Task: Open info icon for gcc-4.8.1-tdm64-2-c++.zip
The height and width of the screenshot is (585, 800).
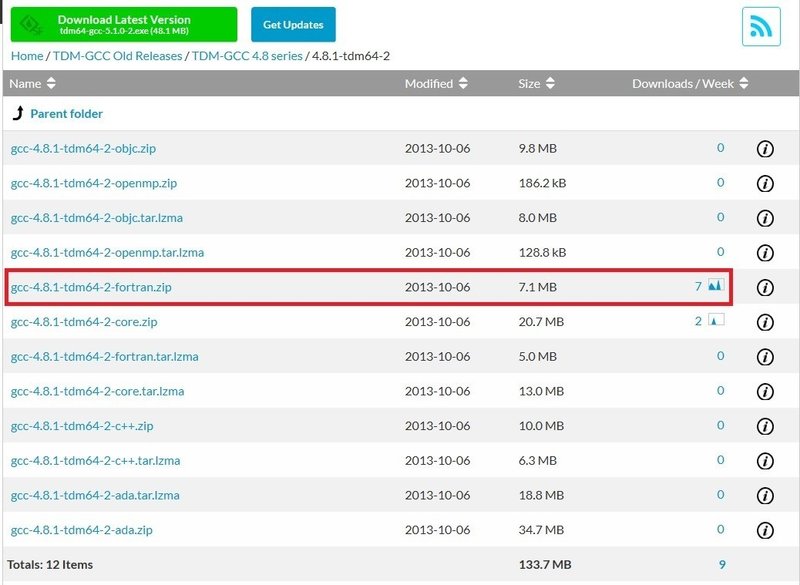Action: click(x=765, y=426)
